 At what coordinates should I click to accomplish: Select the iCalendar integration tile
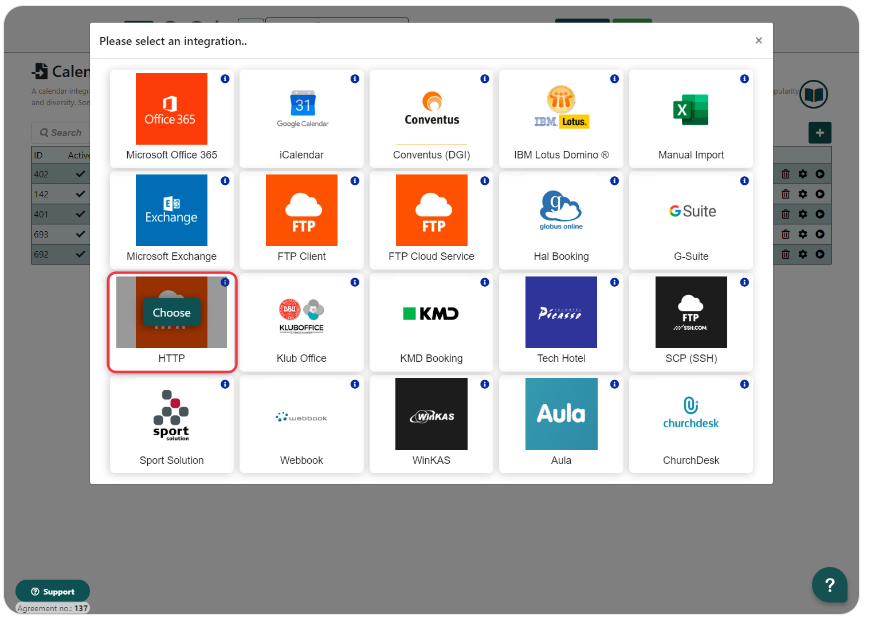tap(302, 118)
